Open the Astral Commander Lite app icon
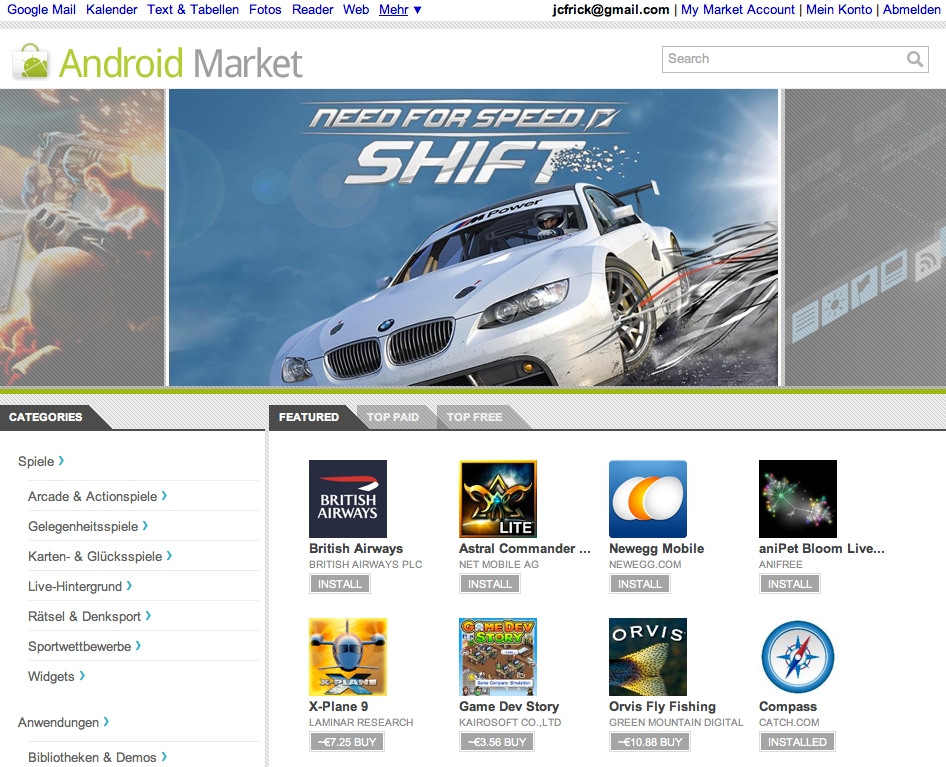946x767 pixels. tap(498, 499)
